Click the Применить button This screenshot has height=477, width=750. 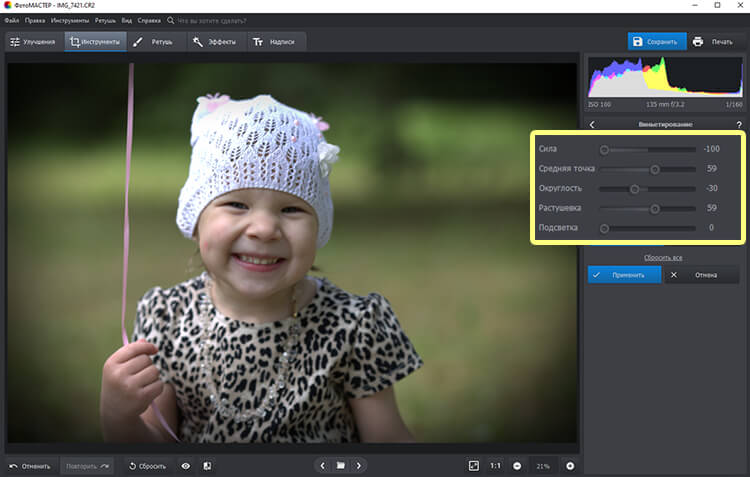[x=624, y=274]
